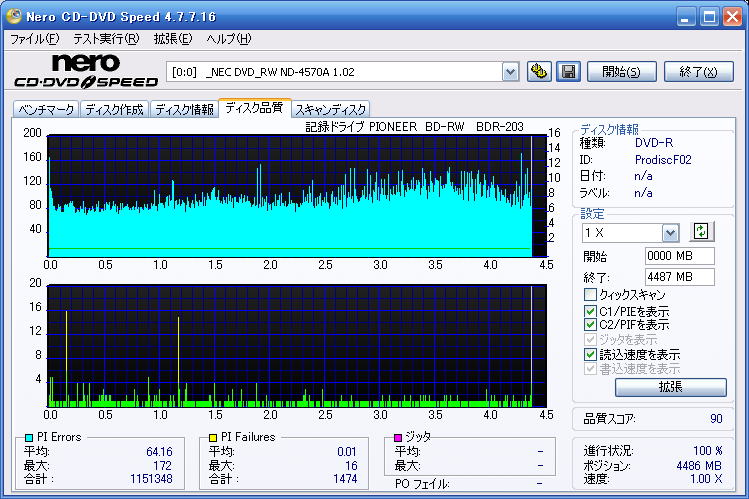Click the Nero disc icon in title bar
749x499 pixels.
(14, 16)
